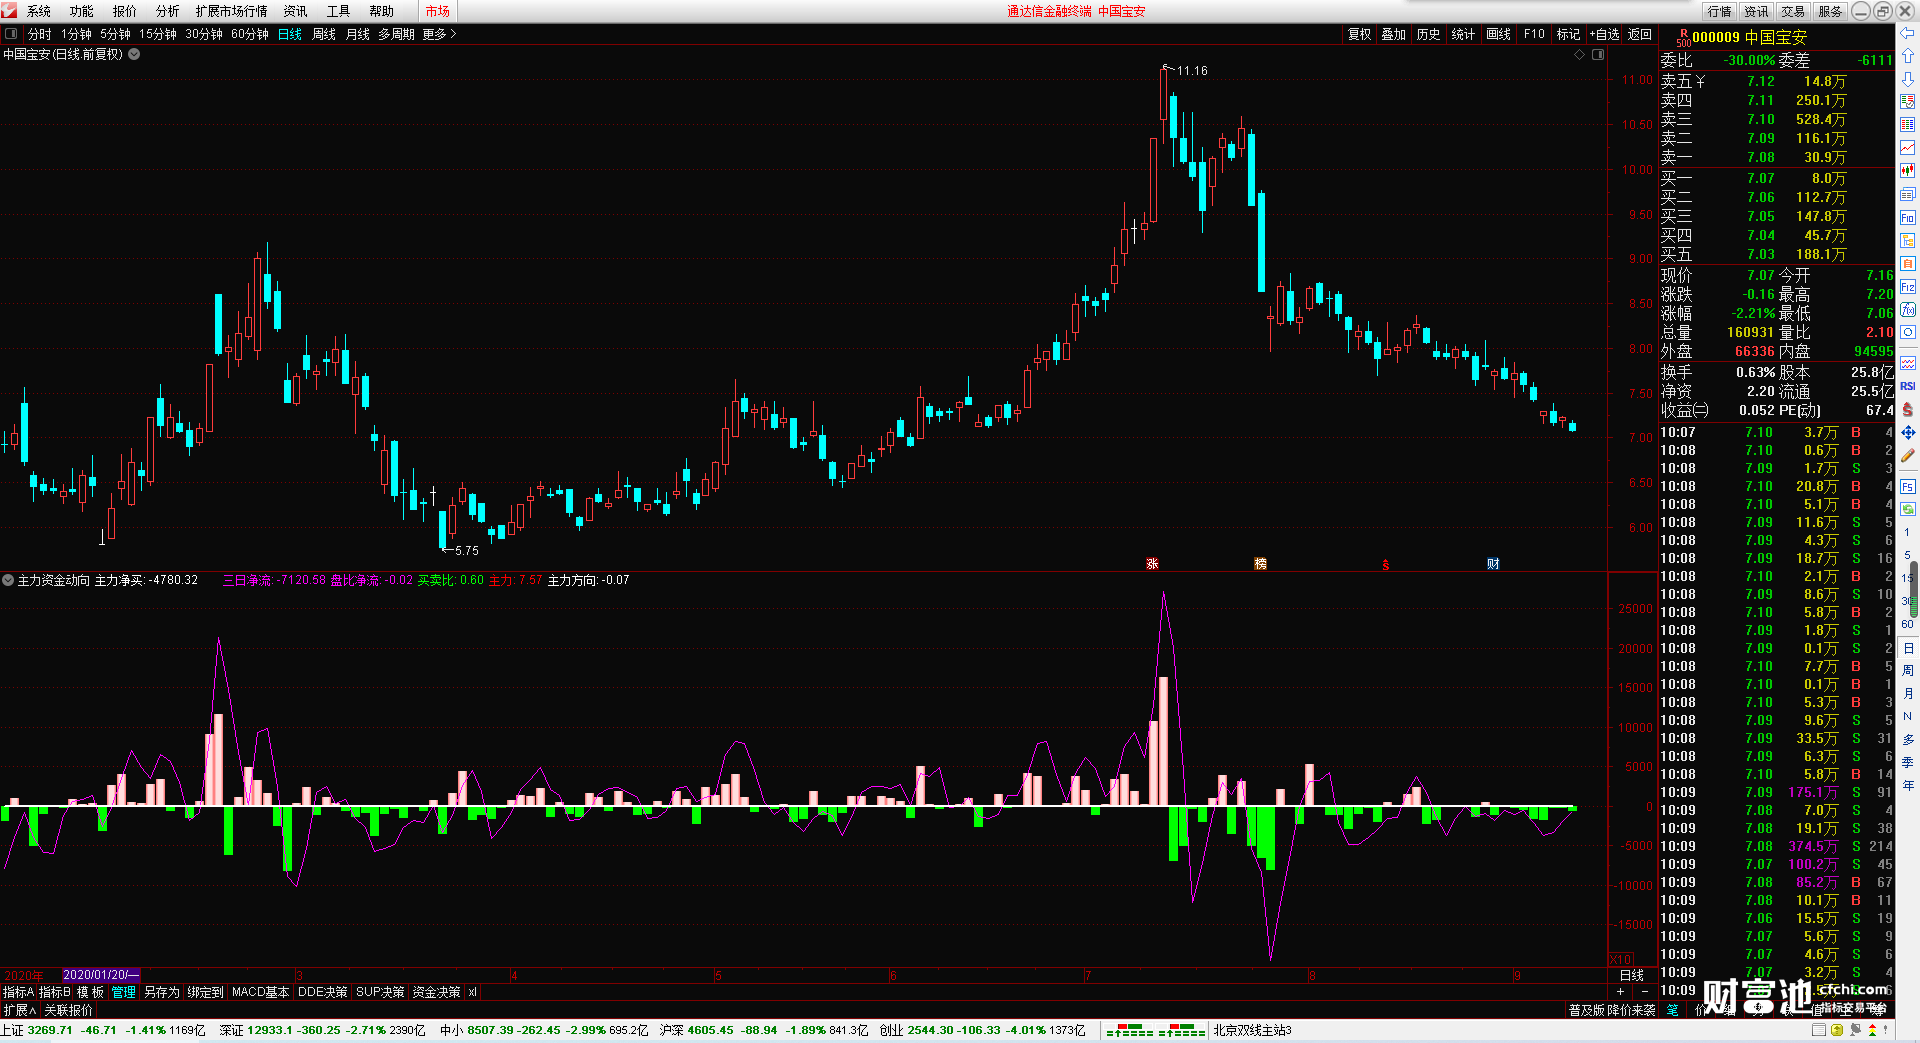Click the 2020/01/20 date marker on timeline
The height and width of the screenshot is (1043, 1920).
[x=101, y=975]
